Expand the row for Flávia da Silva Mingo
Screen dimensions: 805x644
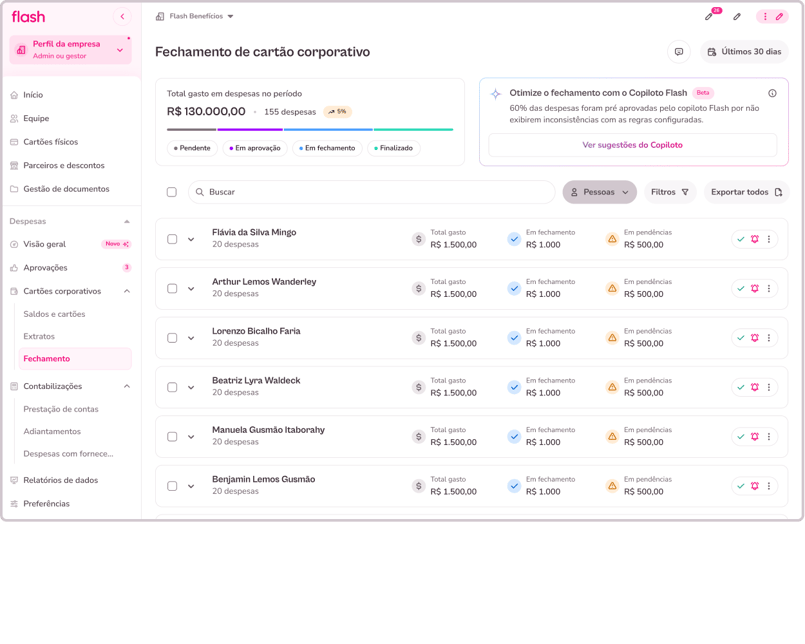[191, 239]
